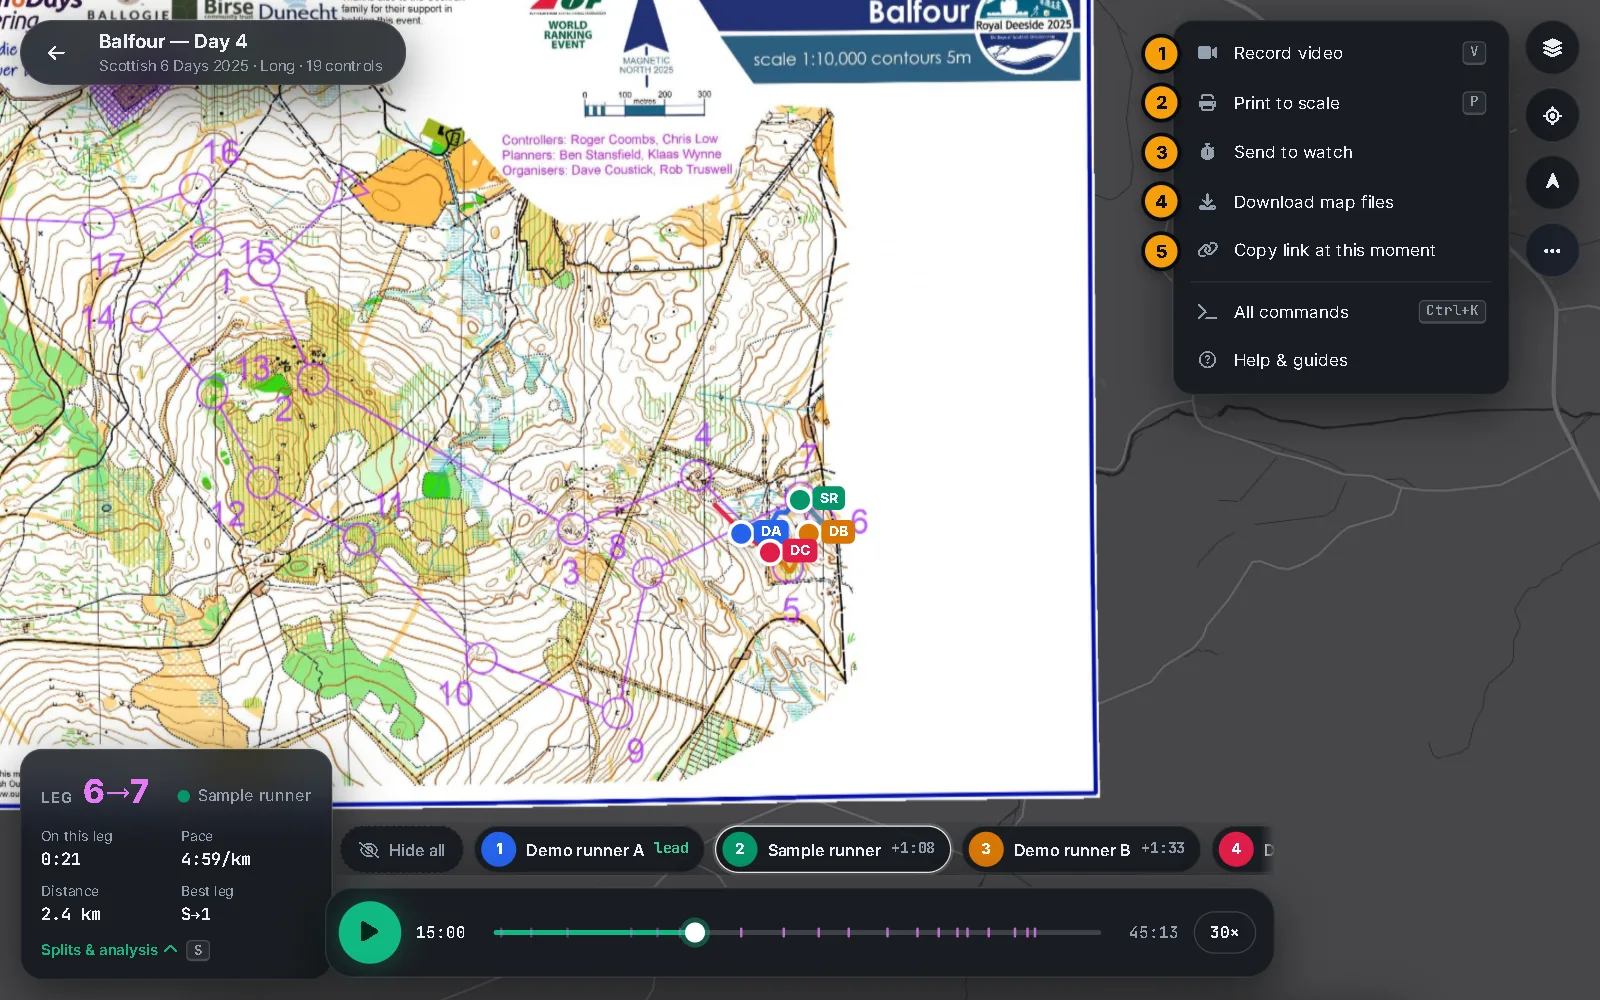Click the Balfour — Day 4 title
The height and width of the screenshot is (1000, 1600).
[173, 42]
